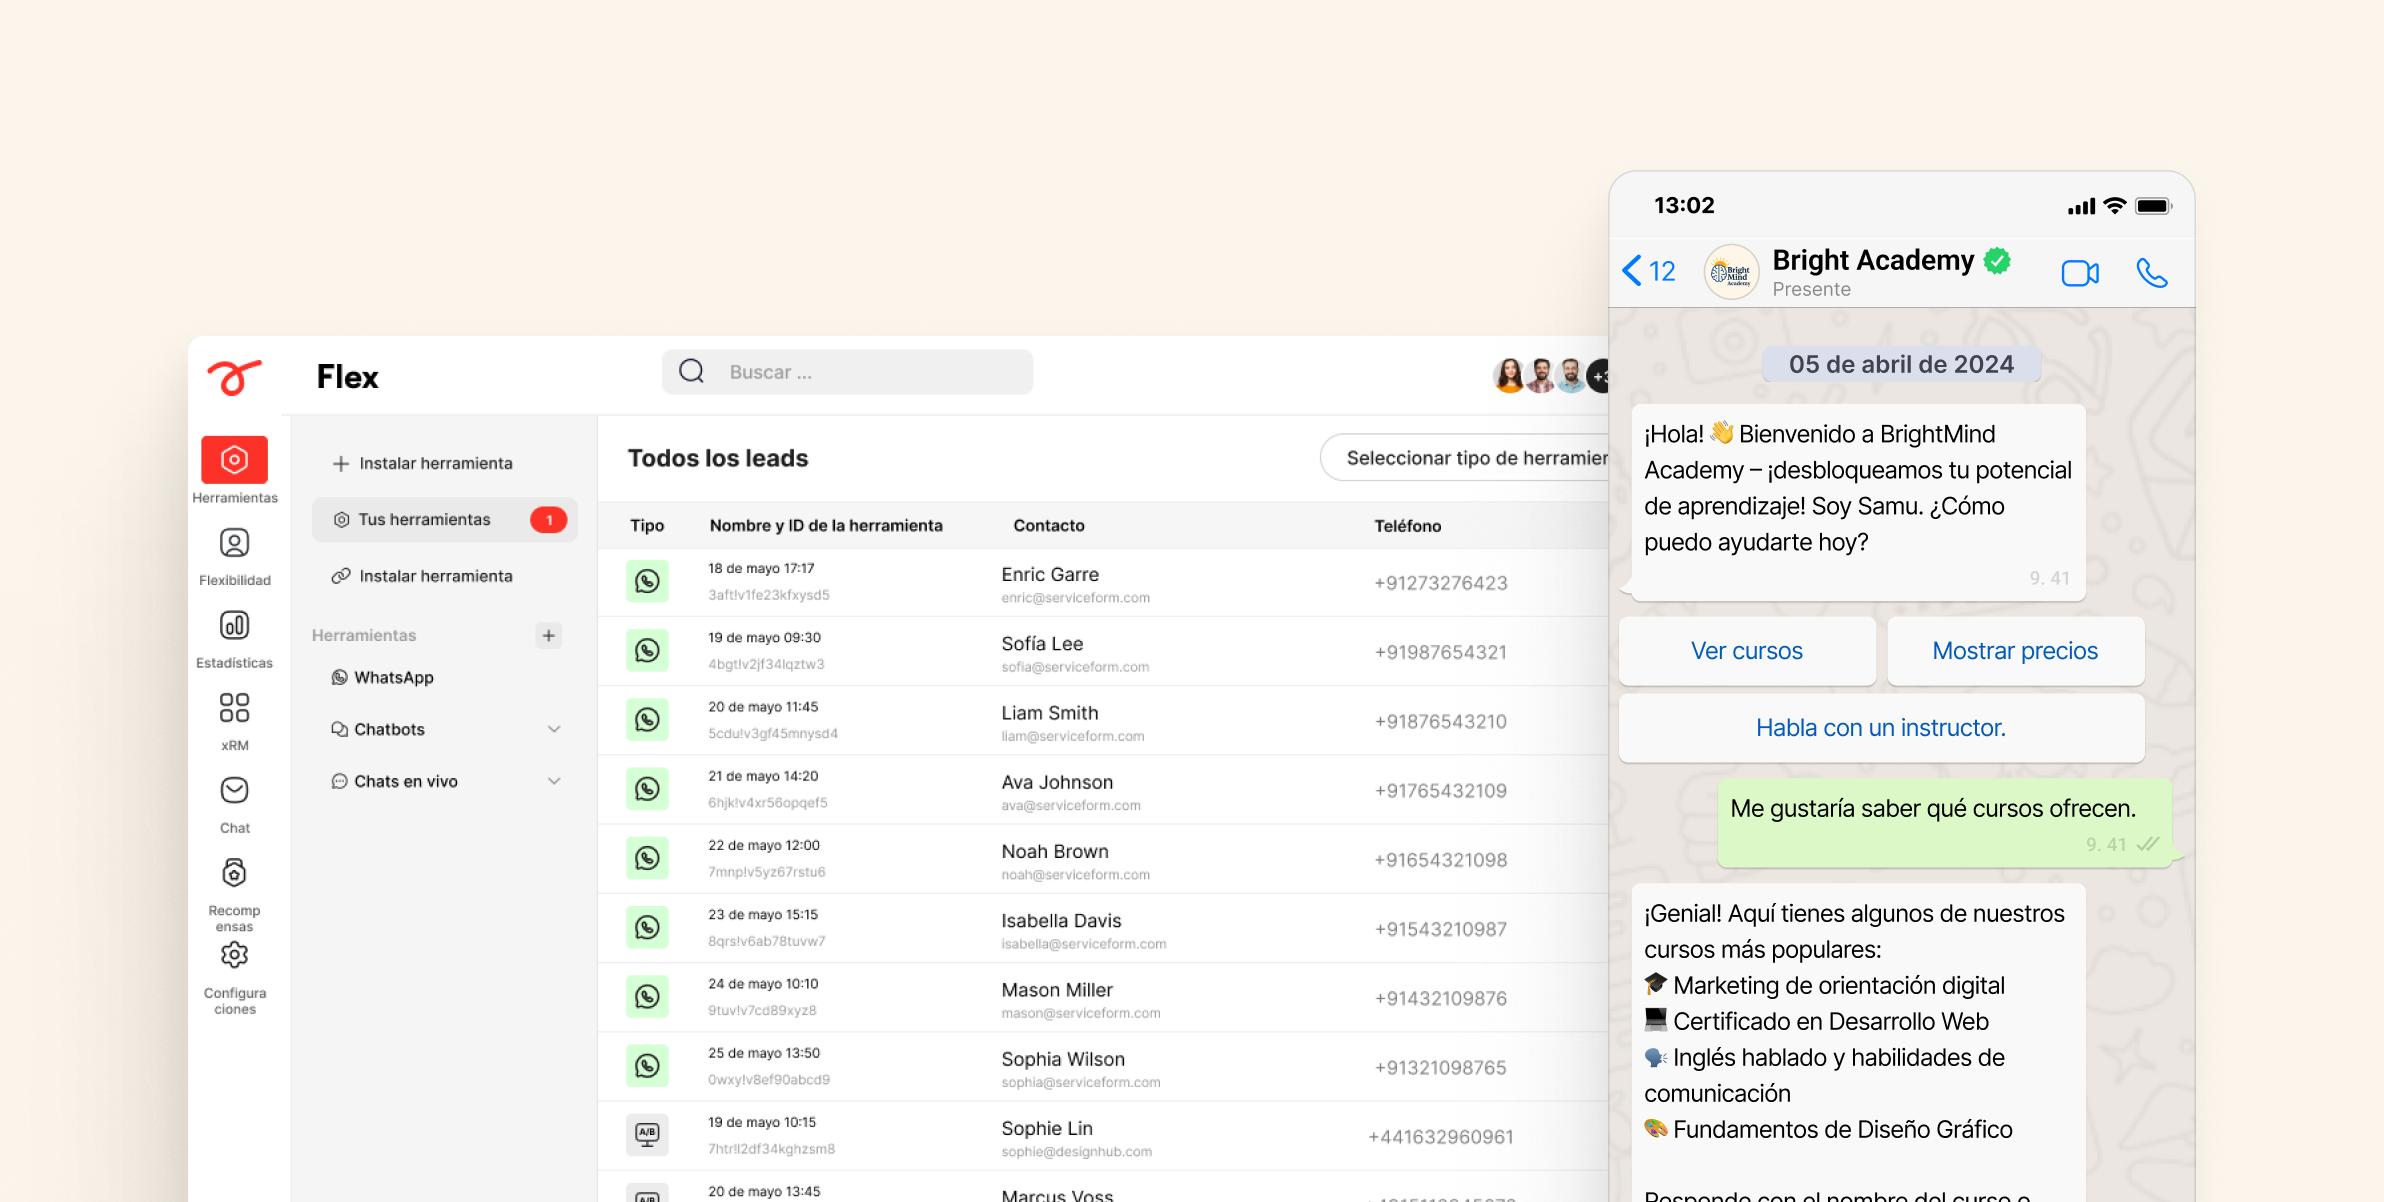Click email sofia@serviceform.com
Viewport: 2384px width, 1202px height.
[x=1075, y=667]
